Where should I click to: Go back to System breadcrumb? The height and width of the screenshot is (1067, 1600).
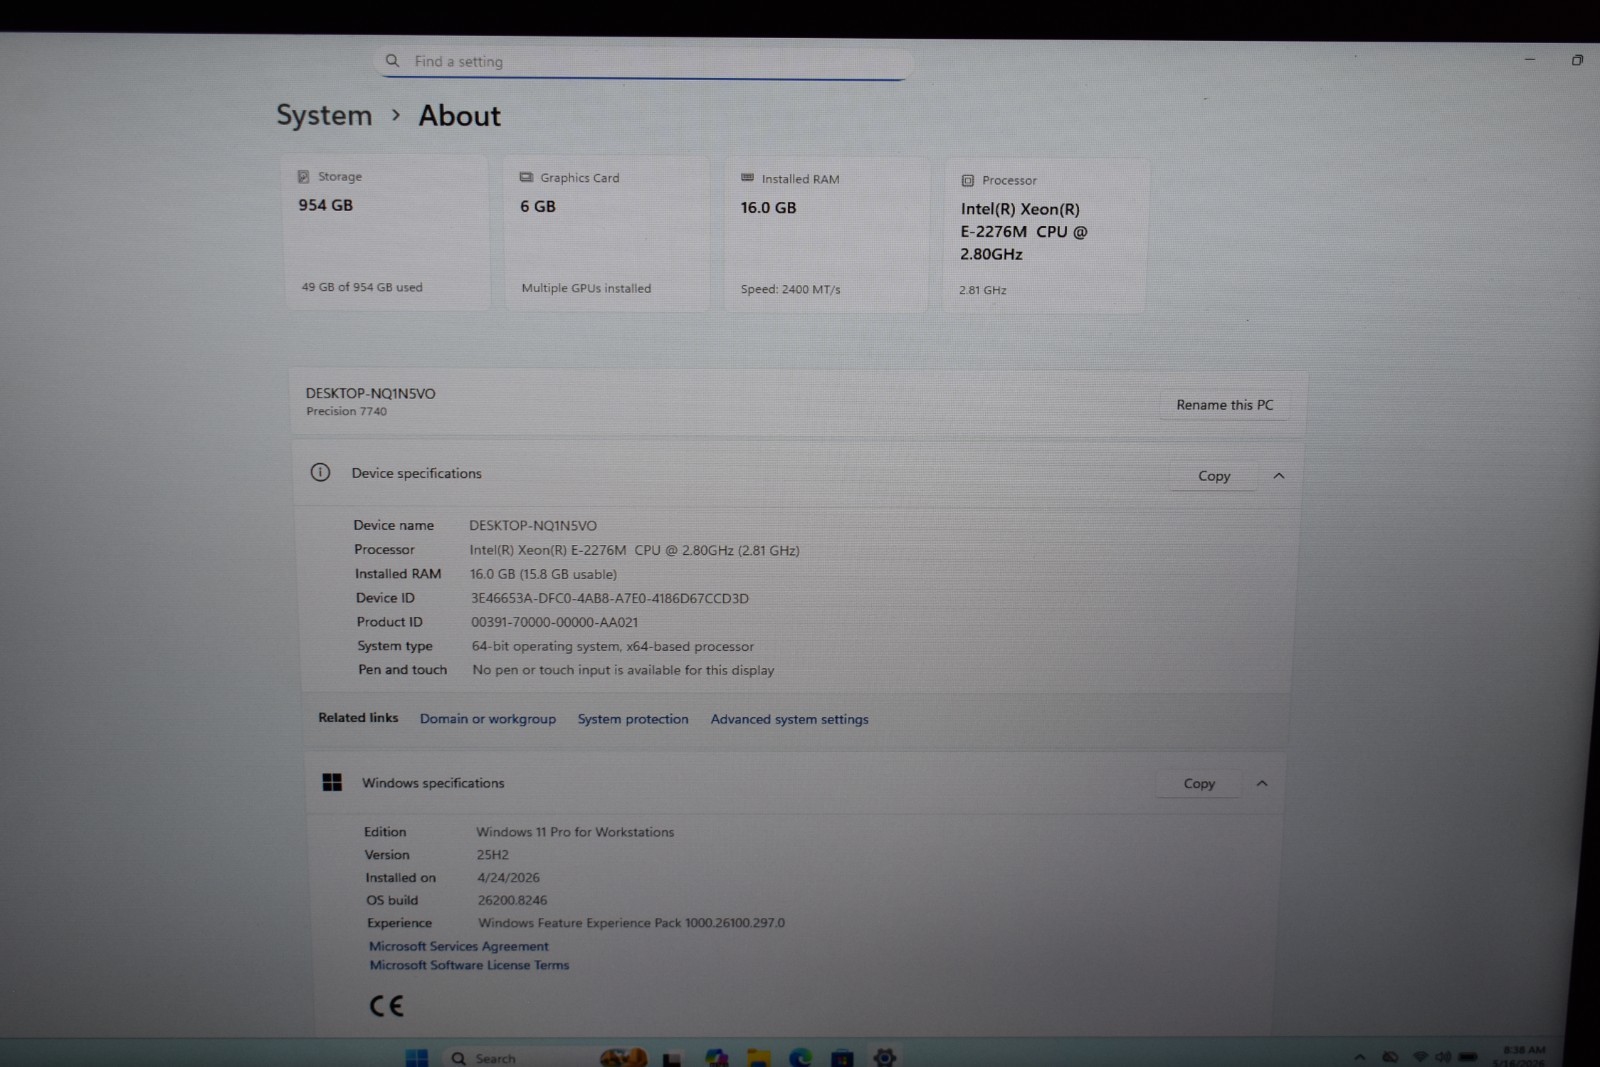[324, 115]
